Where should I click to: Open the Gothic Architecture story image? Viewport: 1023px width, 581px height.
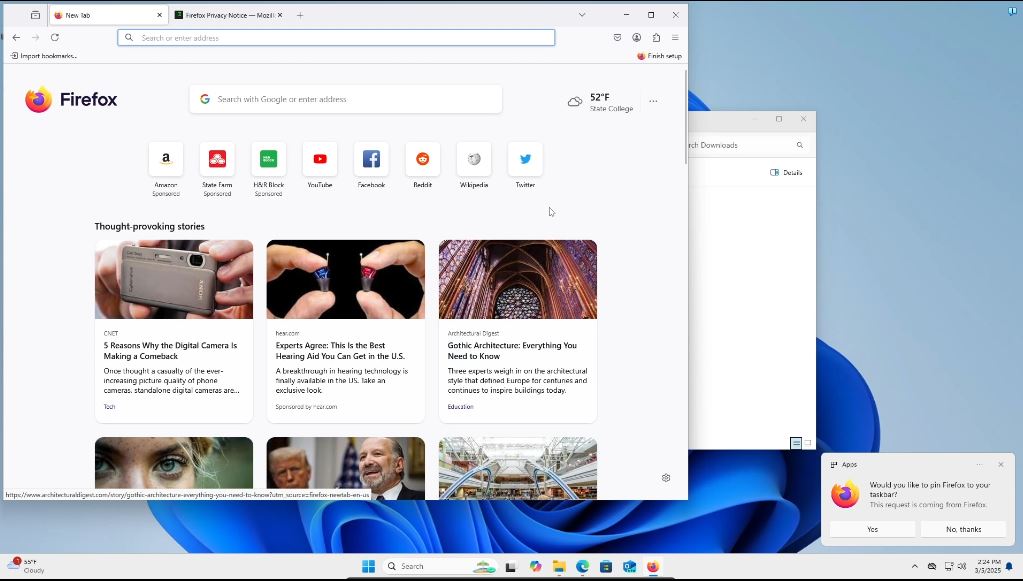point(518,279)
